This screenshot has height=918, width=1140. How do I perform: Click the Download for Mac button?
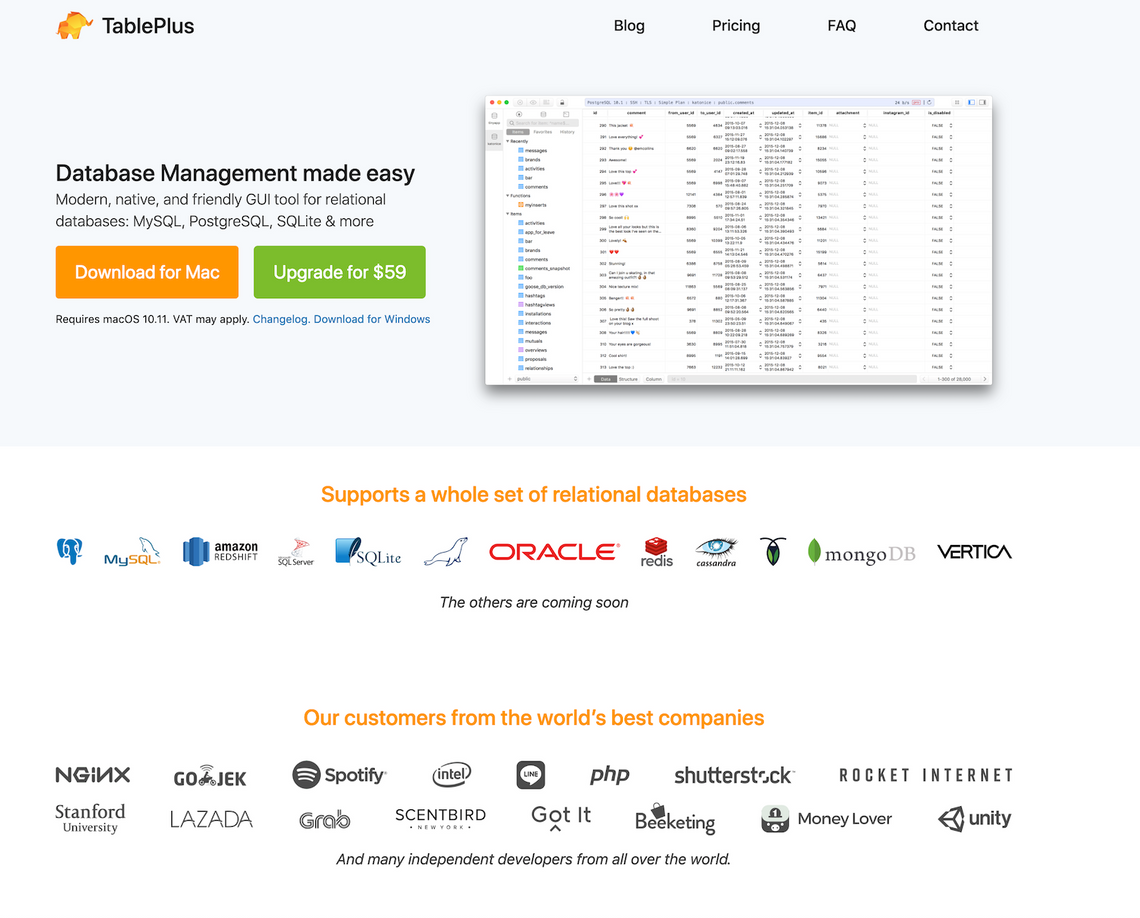[146, 272]
